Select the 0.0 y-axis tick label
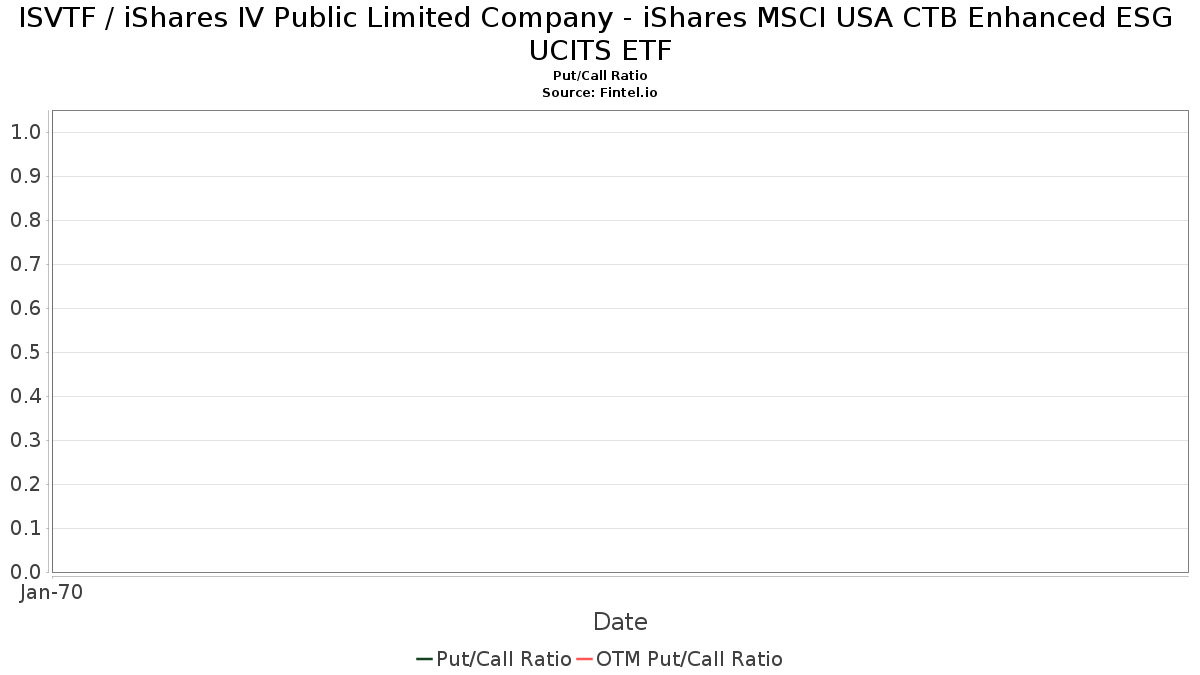 click(25, 572)
